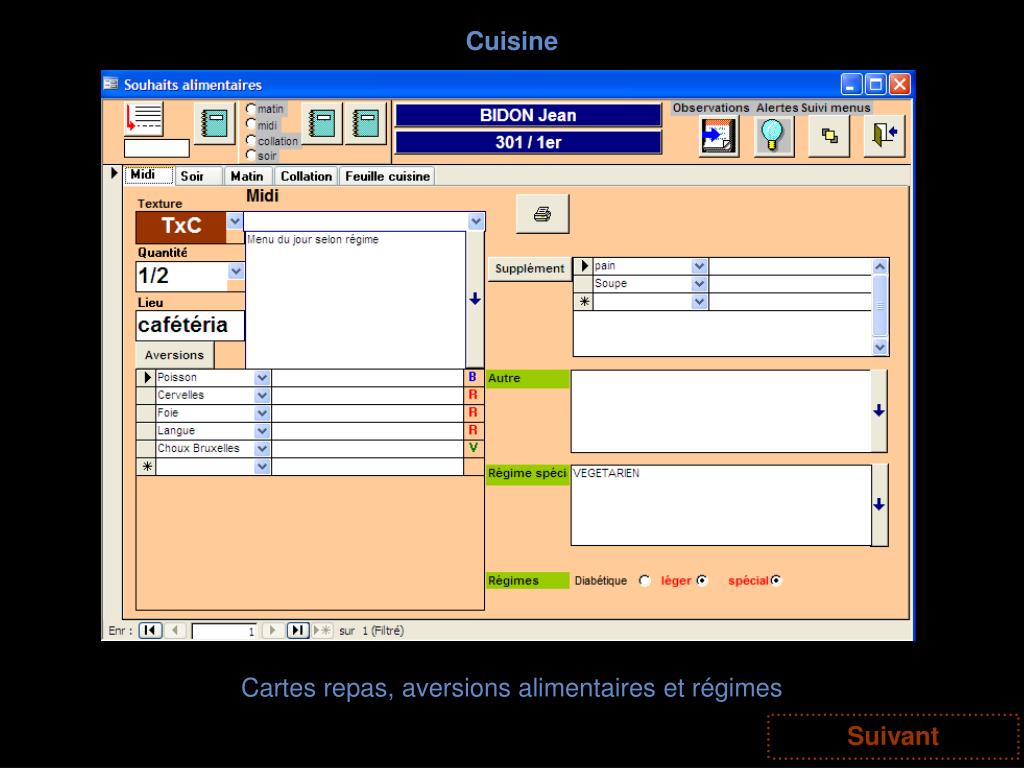This screenshot has width=1024, height=768.
Task: Select the Cervelles row with its row selector
Action: tap(146, 395)
